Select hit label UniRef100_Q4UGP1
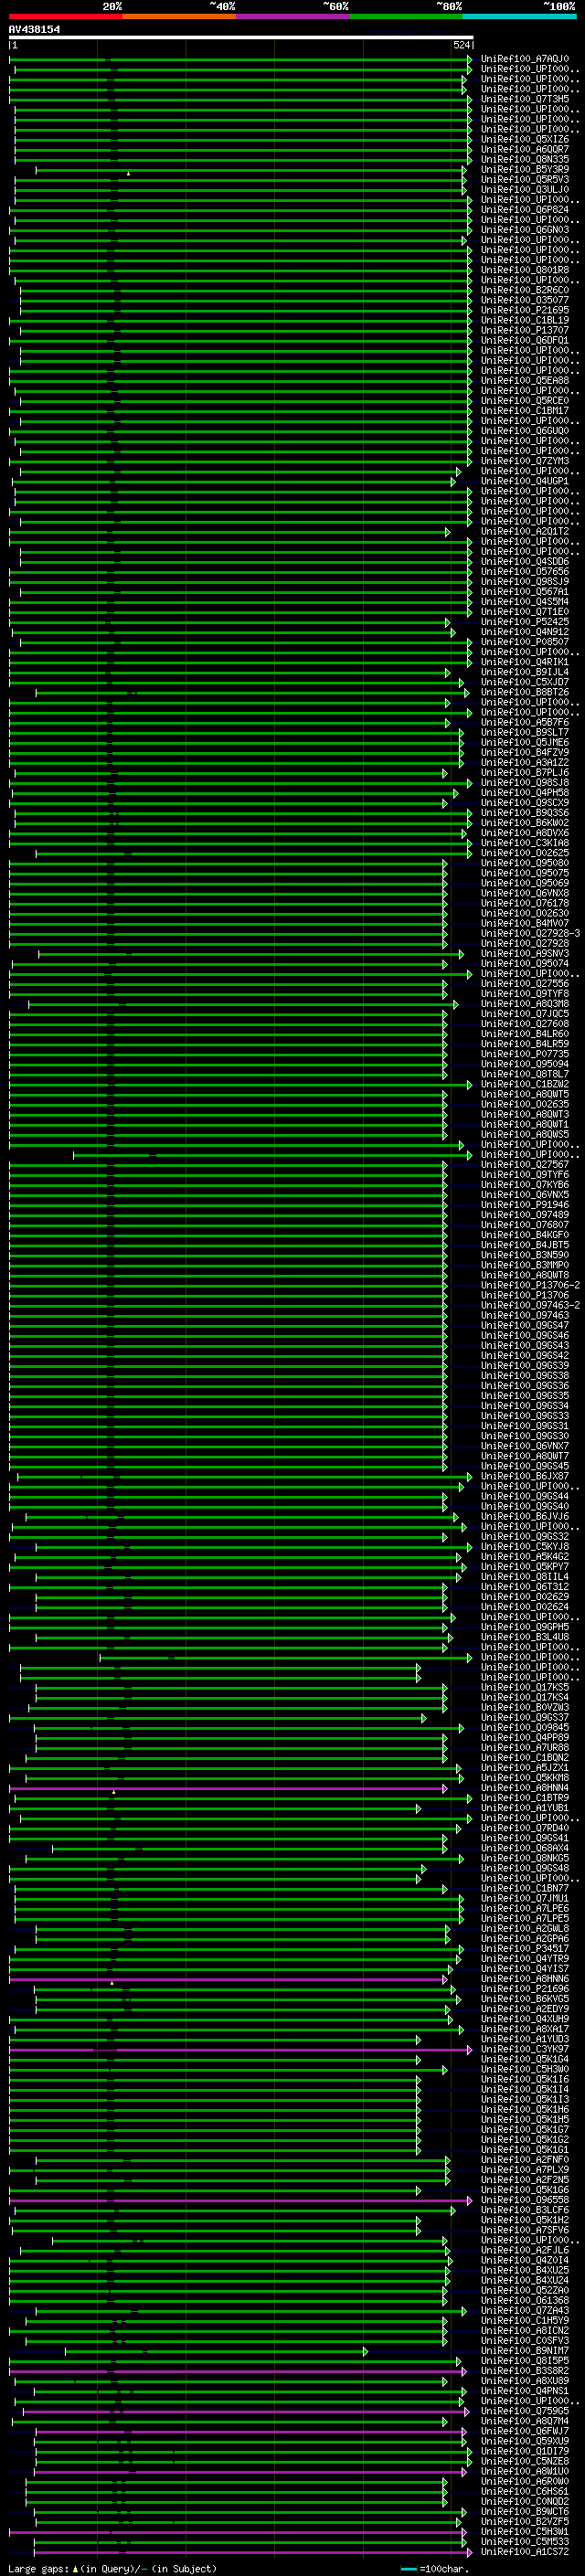Screen dimensions: 585x2576 point(525,481)
